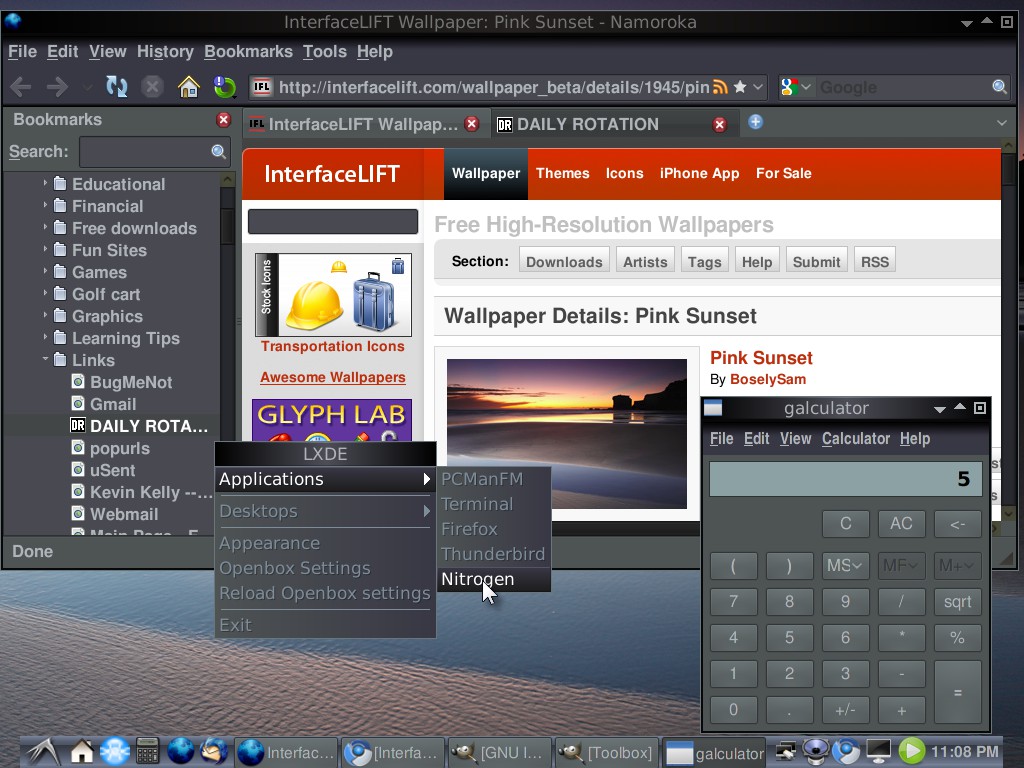The image size is (1024, 768).
Task: Click digit 7 in galculator
Action: tap(733, 602)
